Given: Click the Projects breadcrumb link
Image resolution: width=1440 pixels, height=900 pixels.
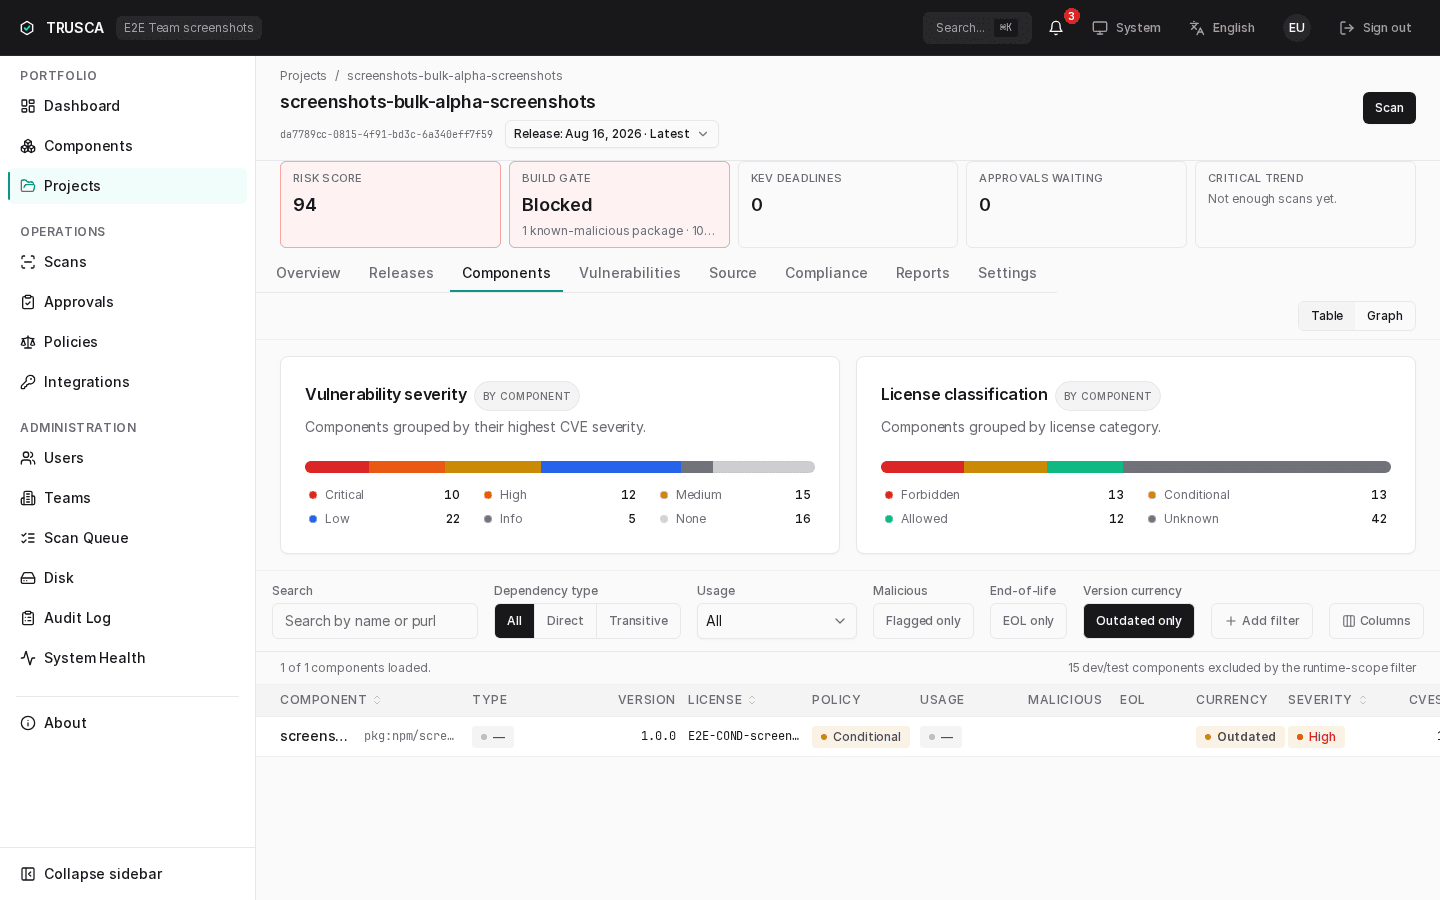Looking at the screenshot, I should [303, 76].
